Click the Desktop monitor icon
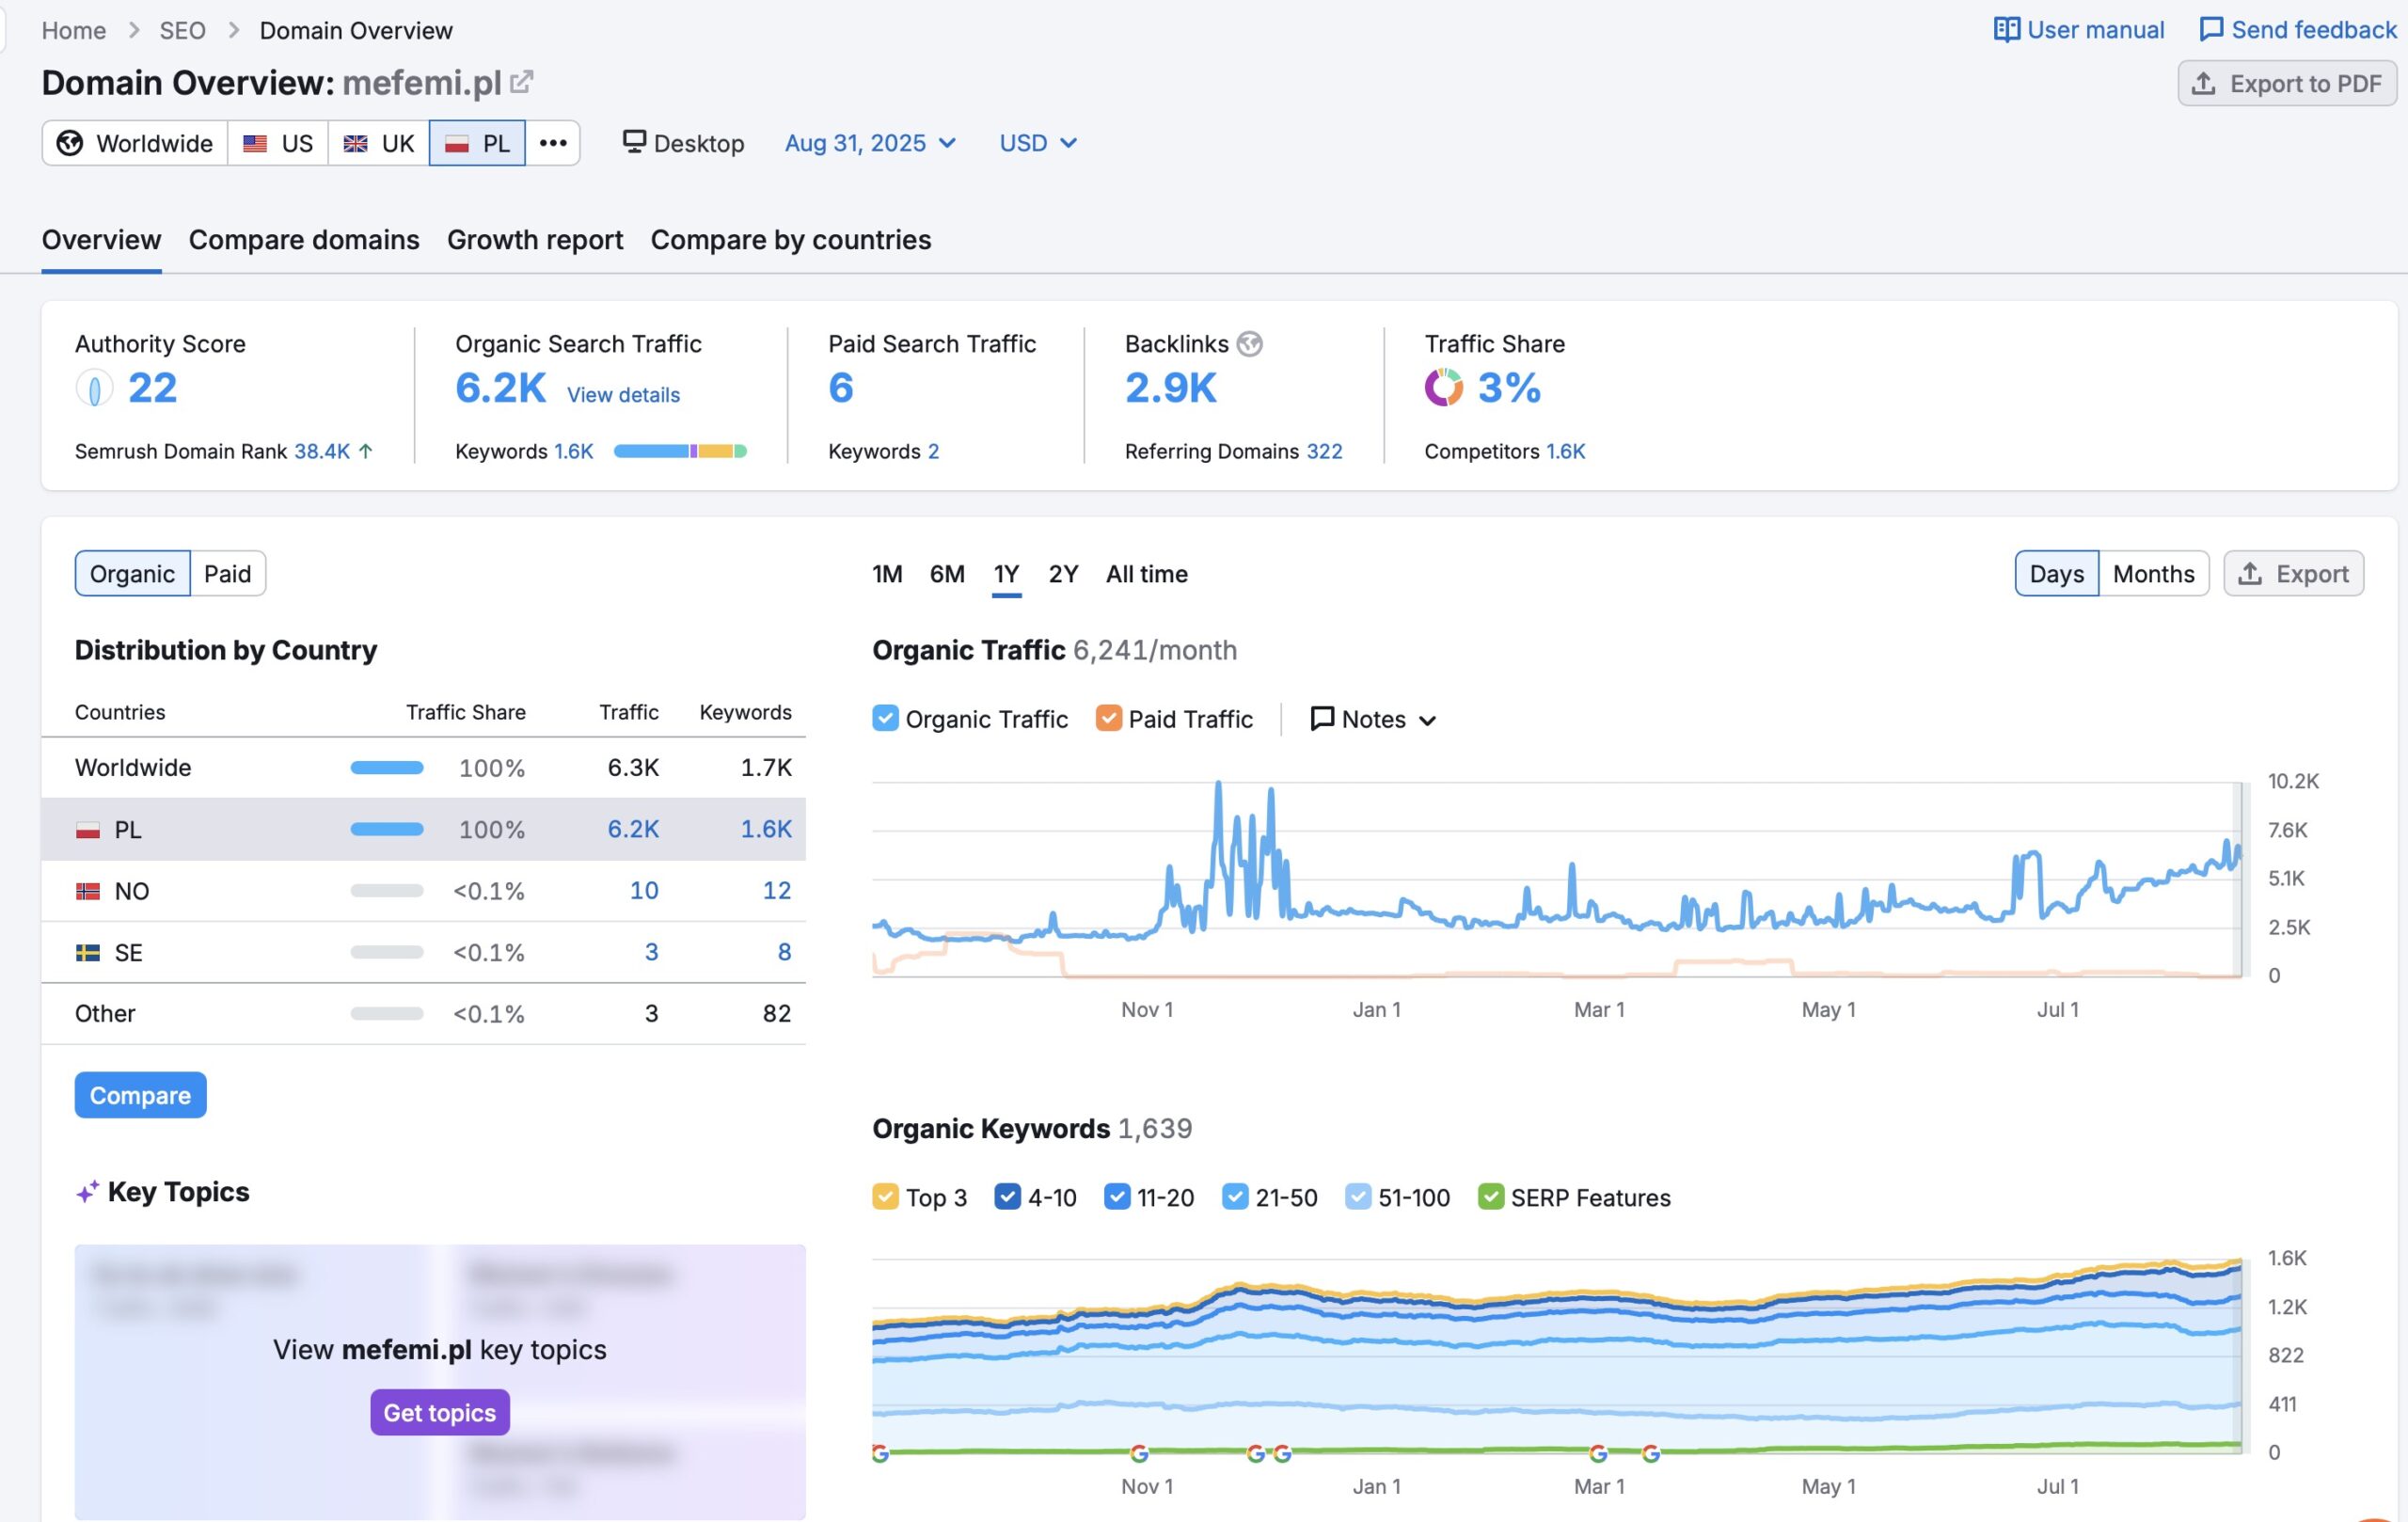Screen dimensions: 2408x1522 tap(634, 142)
